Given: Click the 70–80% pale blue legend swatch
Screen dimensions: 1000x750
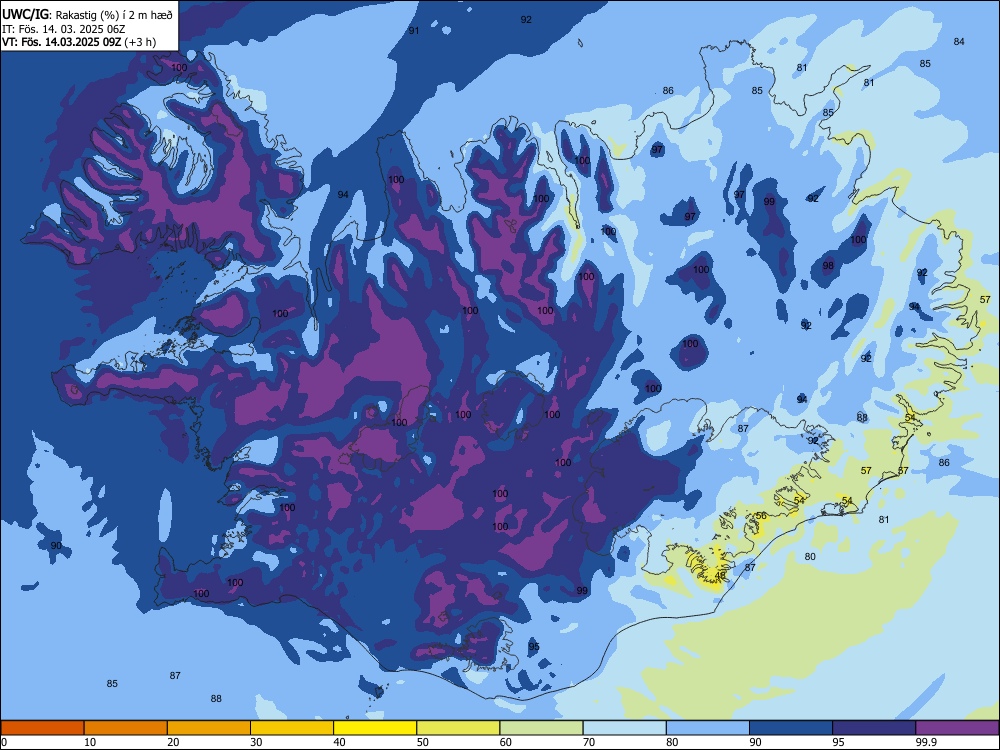Looking at the screenshot, I should 625,728.
